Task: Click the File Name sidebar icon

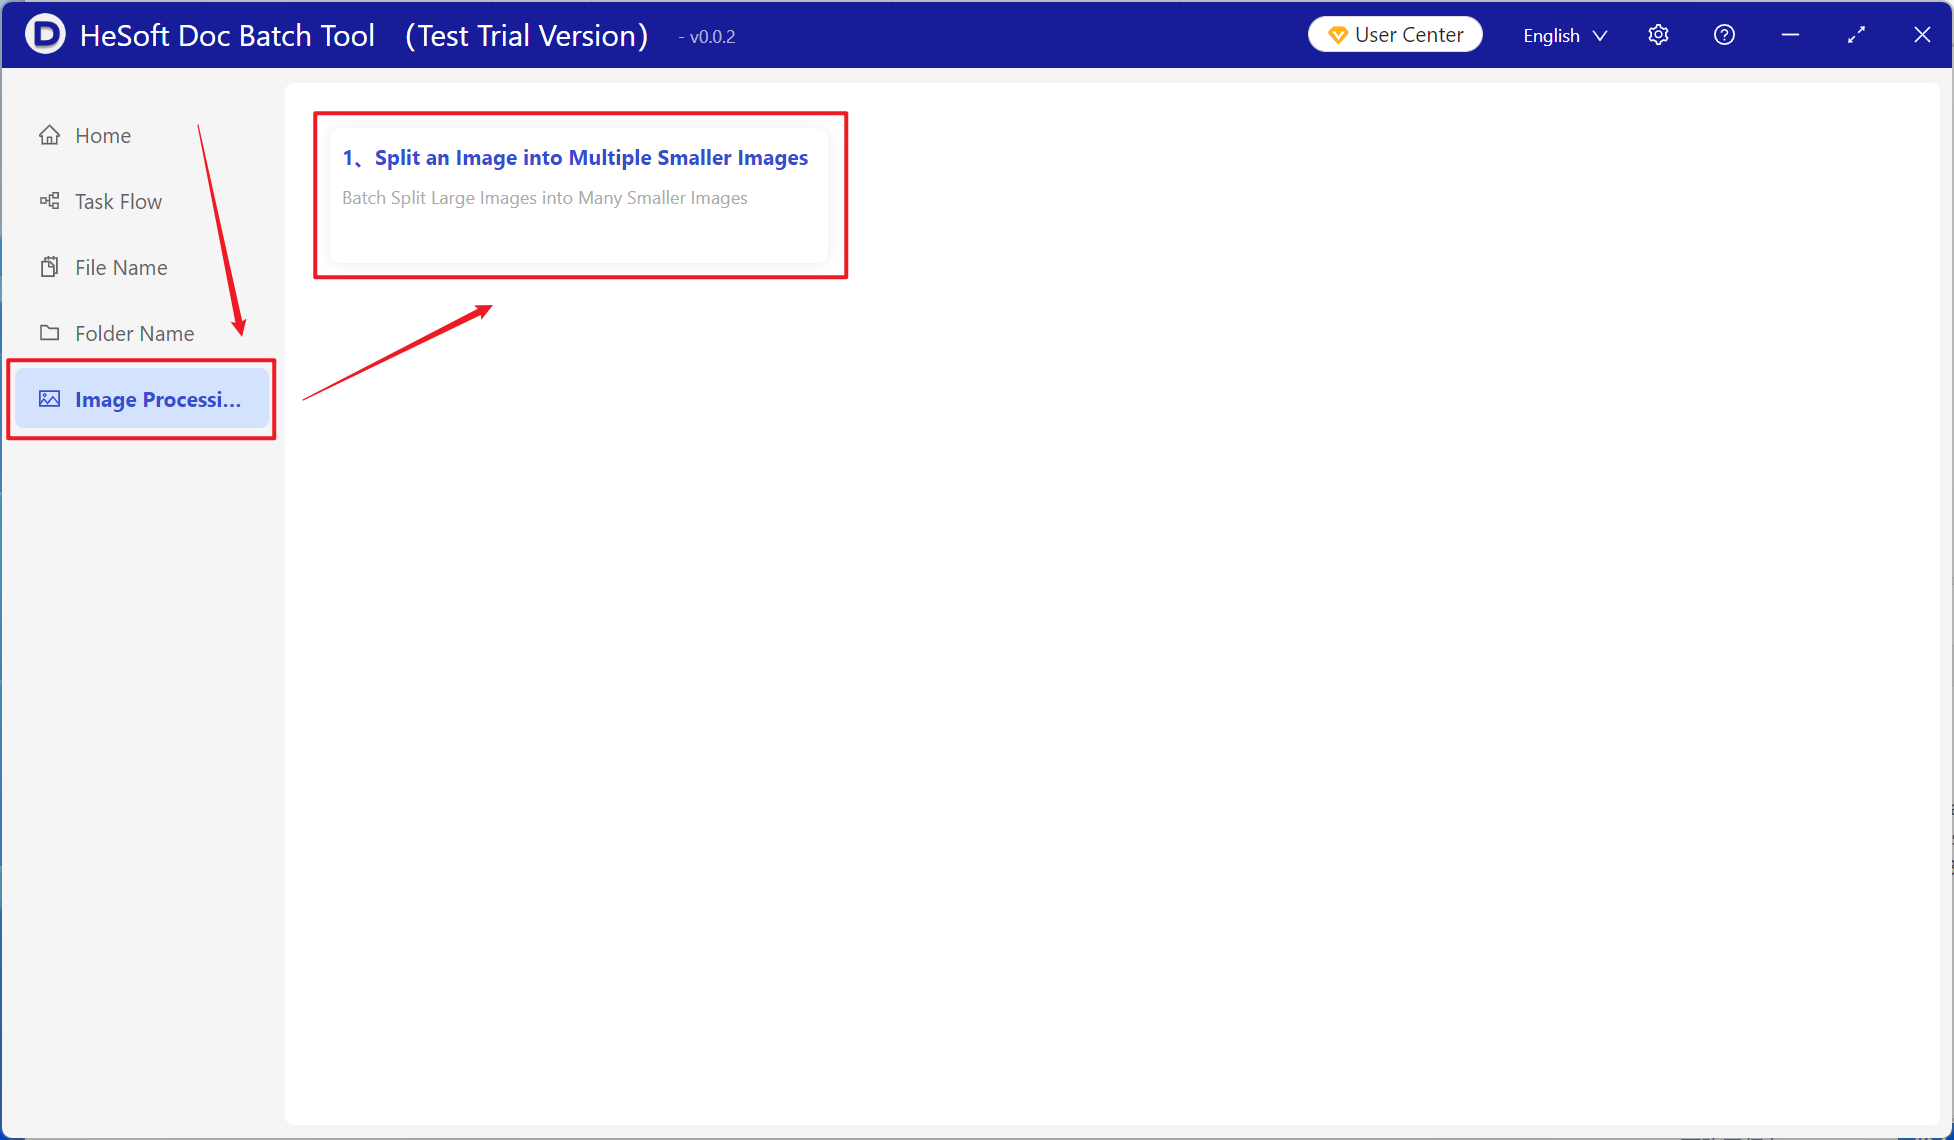Action: pyautogui.click(x=49, y=267)
